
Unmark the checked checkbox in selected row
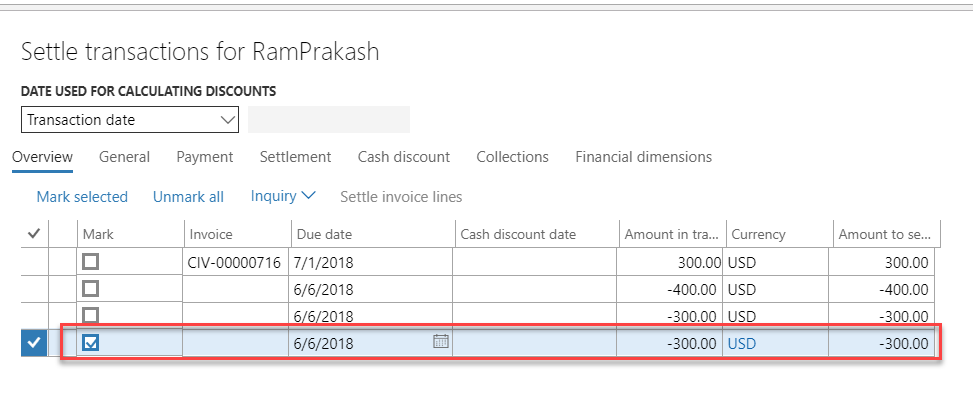coord(91,343)
